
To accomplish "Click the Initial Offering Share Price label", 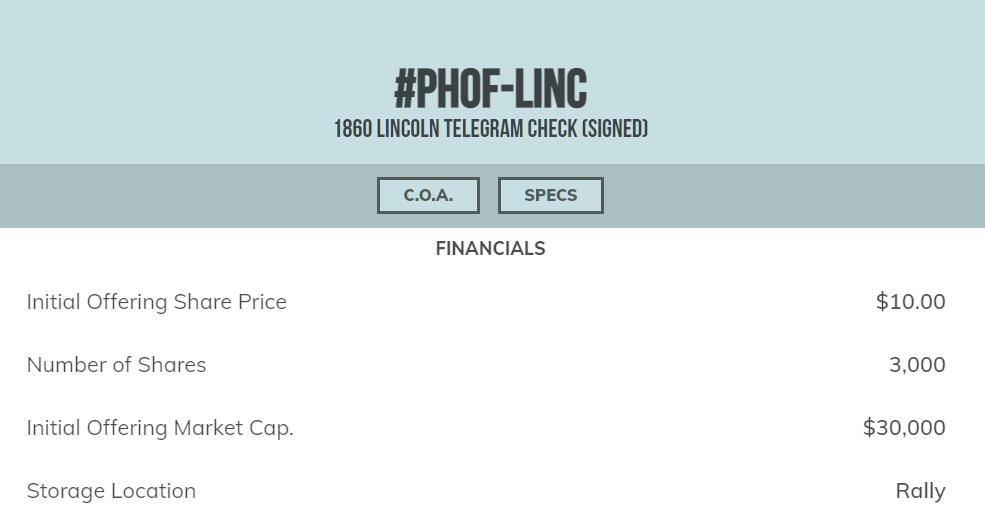I will click(x=156, y=302).
